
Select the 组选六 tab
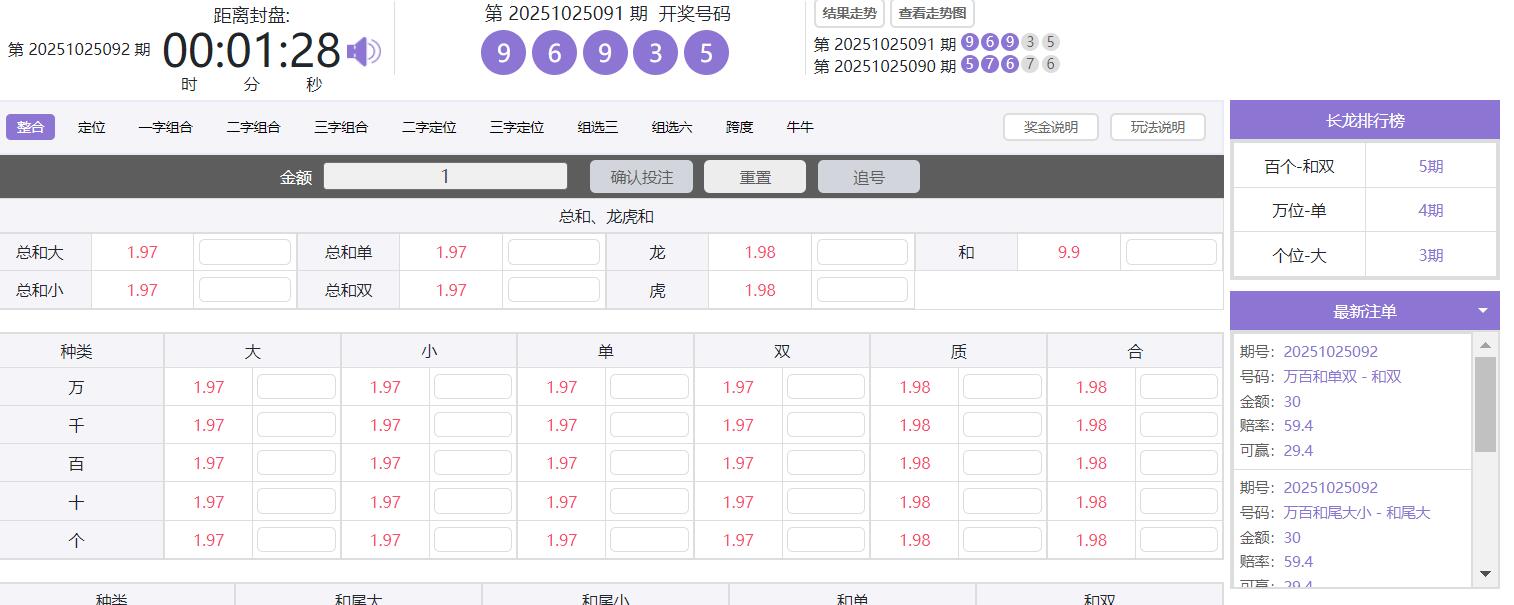coord(671,127)
